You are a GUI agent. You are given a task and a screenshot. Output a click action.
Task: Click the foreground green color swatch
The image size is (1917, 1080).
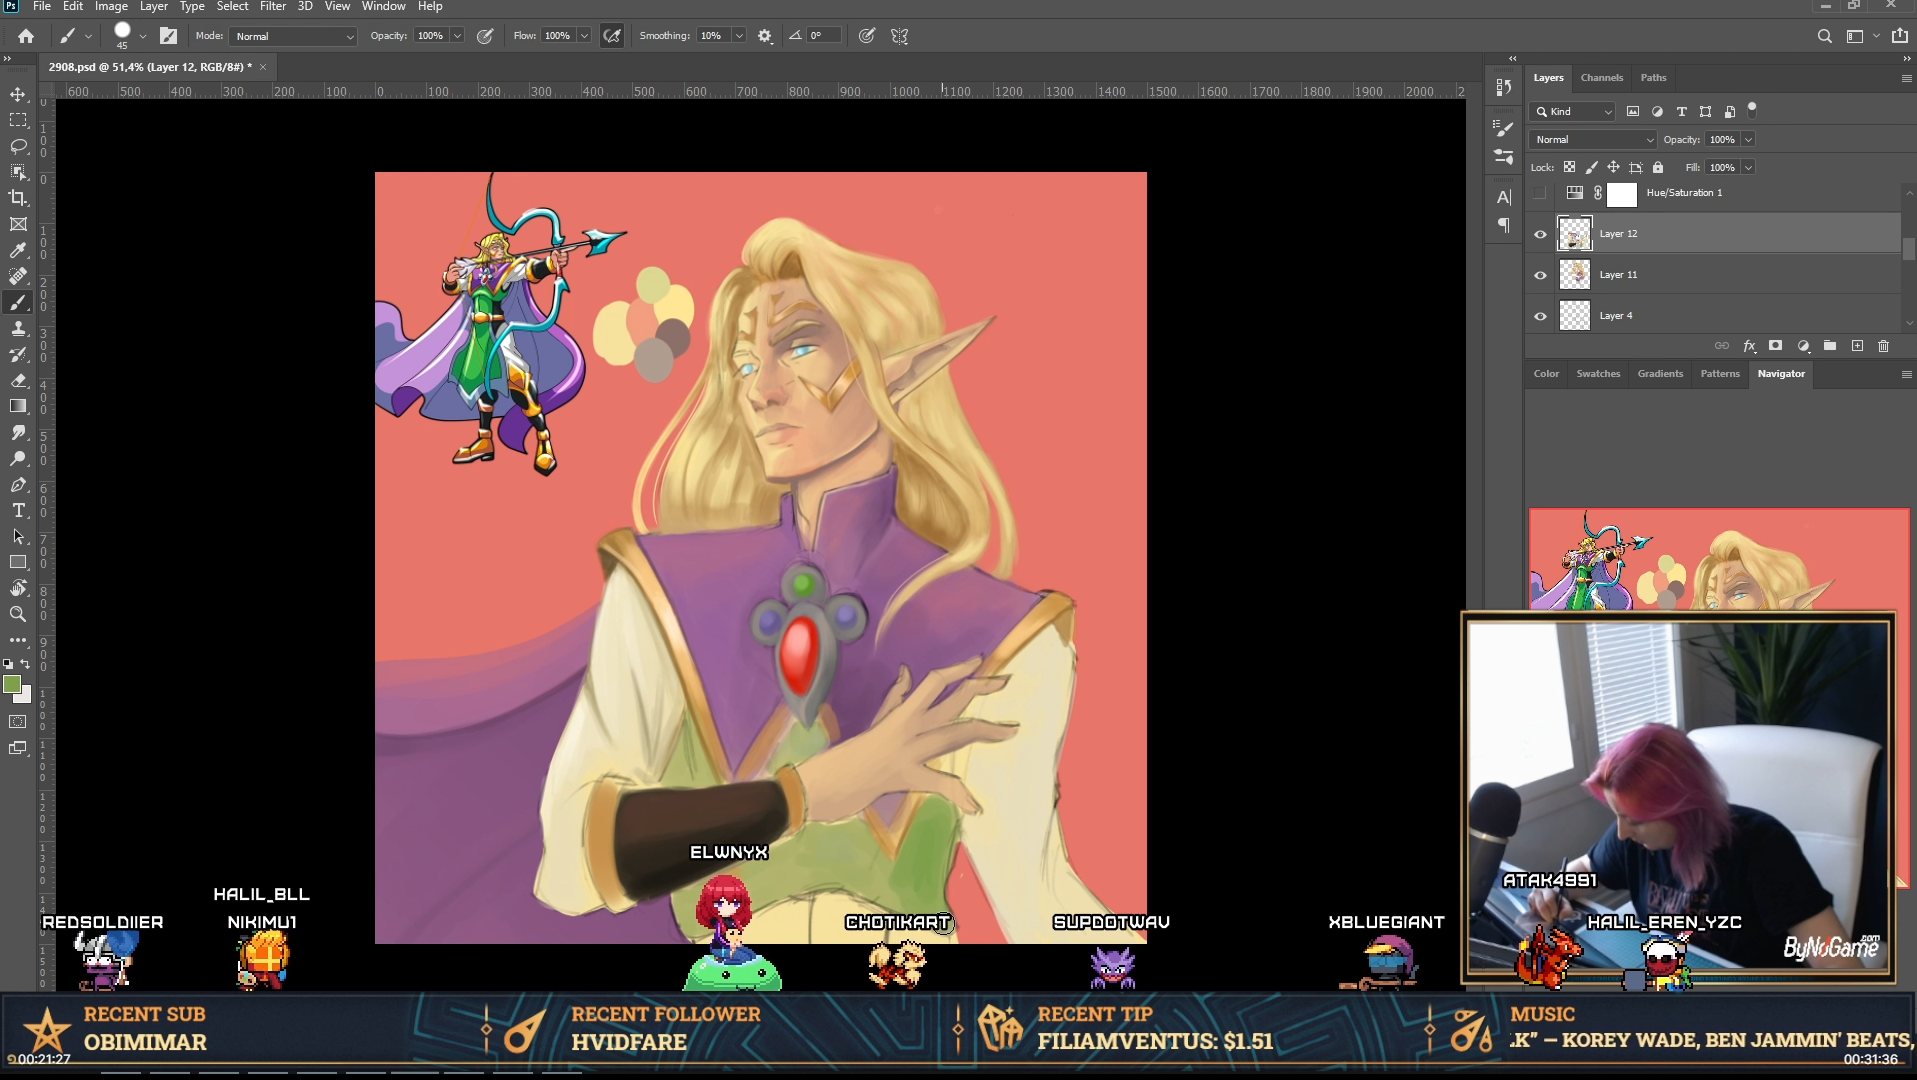[12, 684]
